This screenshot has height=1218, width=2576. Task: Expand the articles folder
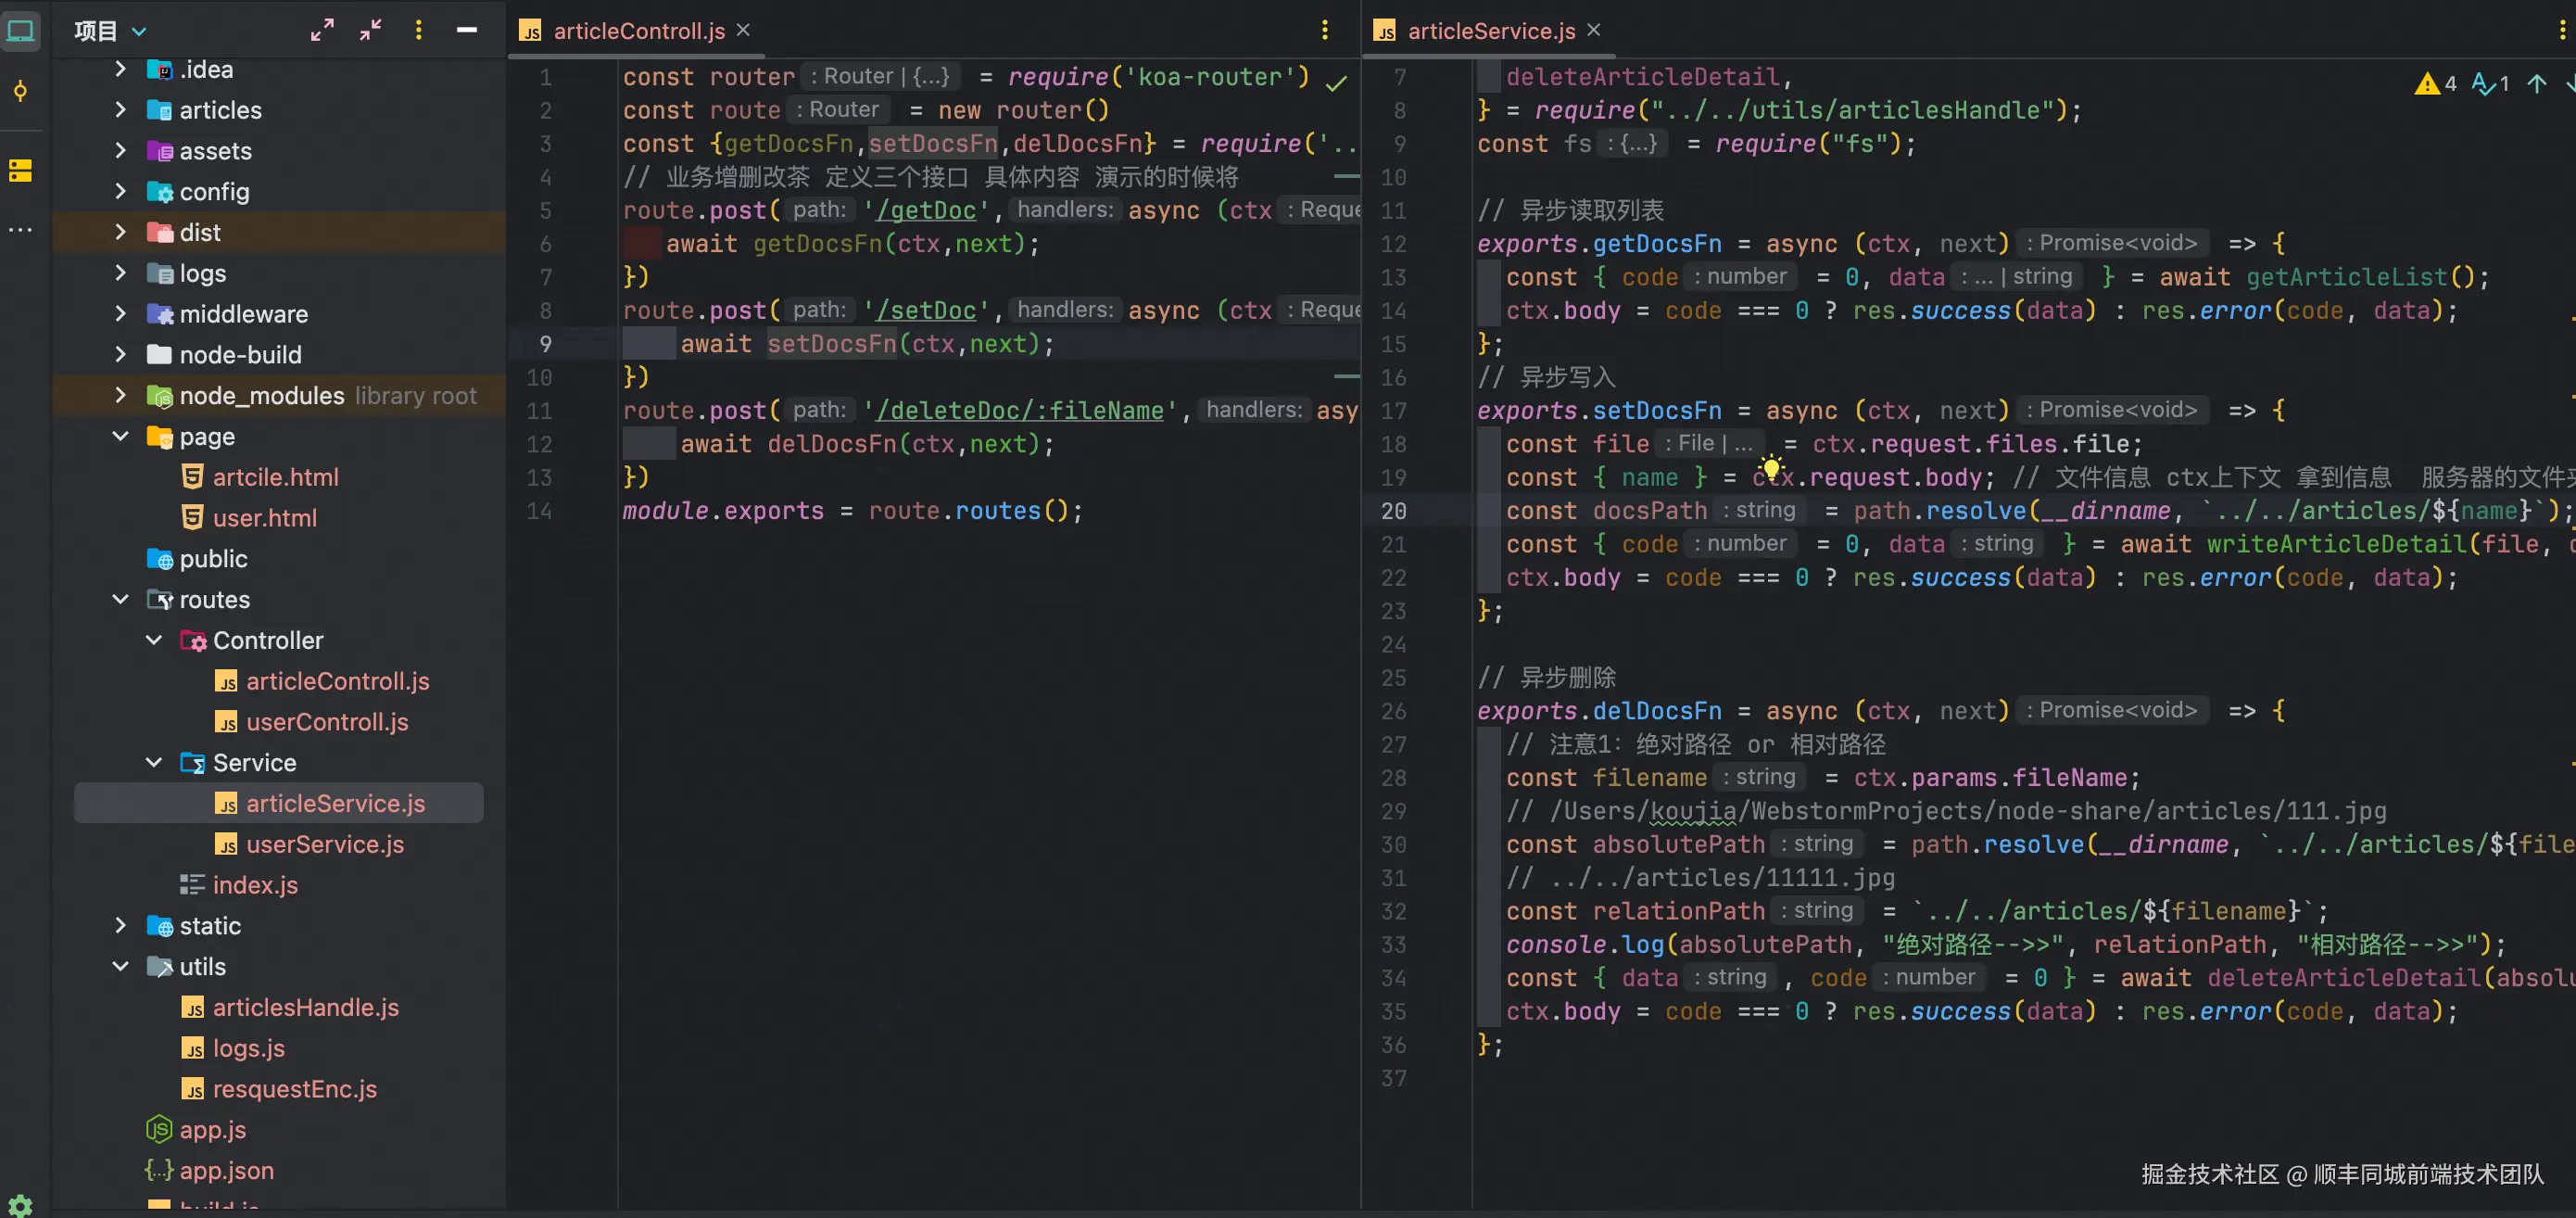[x=120, y=110]
